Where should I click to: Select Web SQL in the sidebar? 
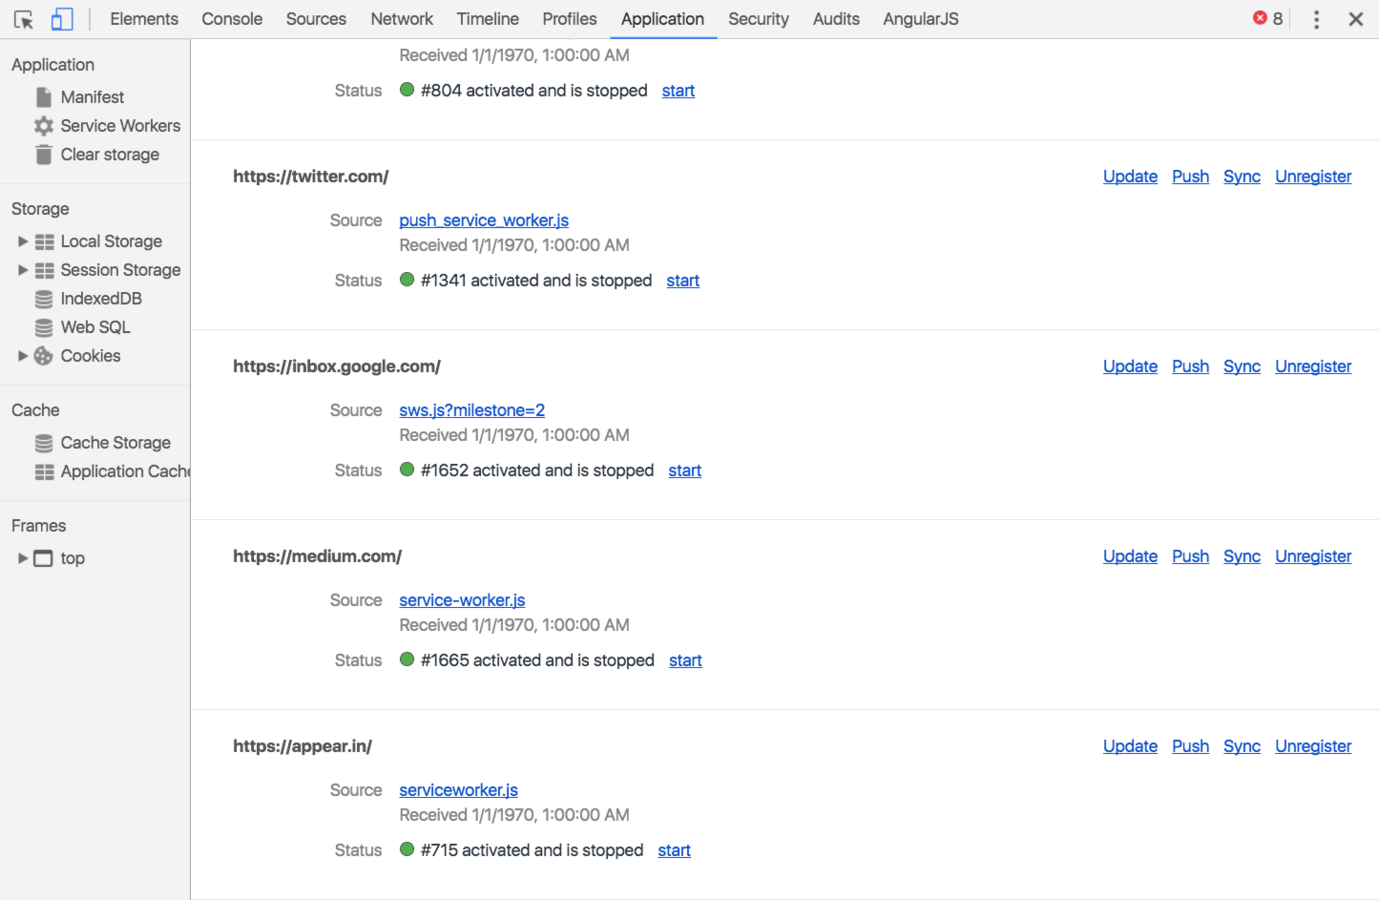pyautogui.click(x=95, y=328)
